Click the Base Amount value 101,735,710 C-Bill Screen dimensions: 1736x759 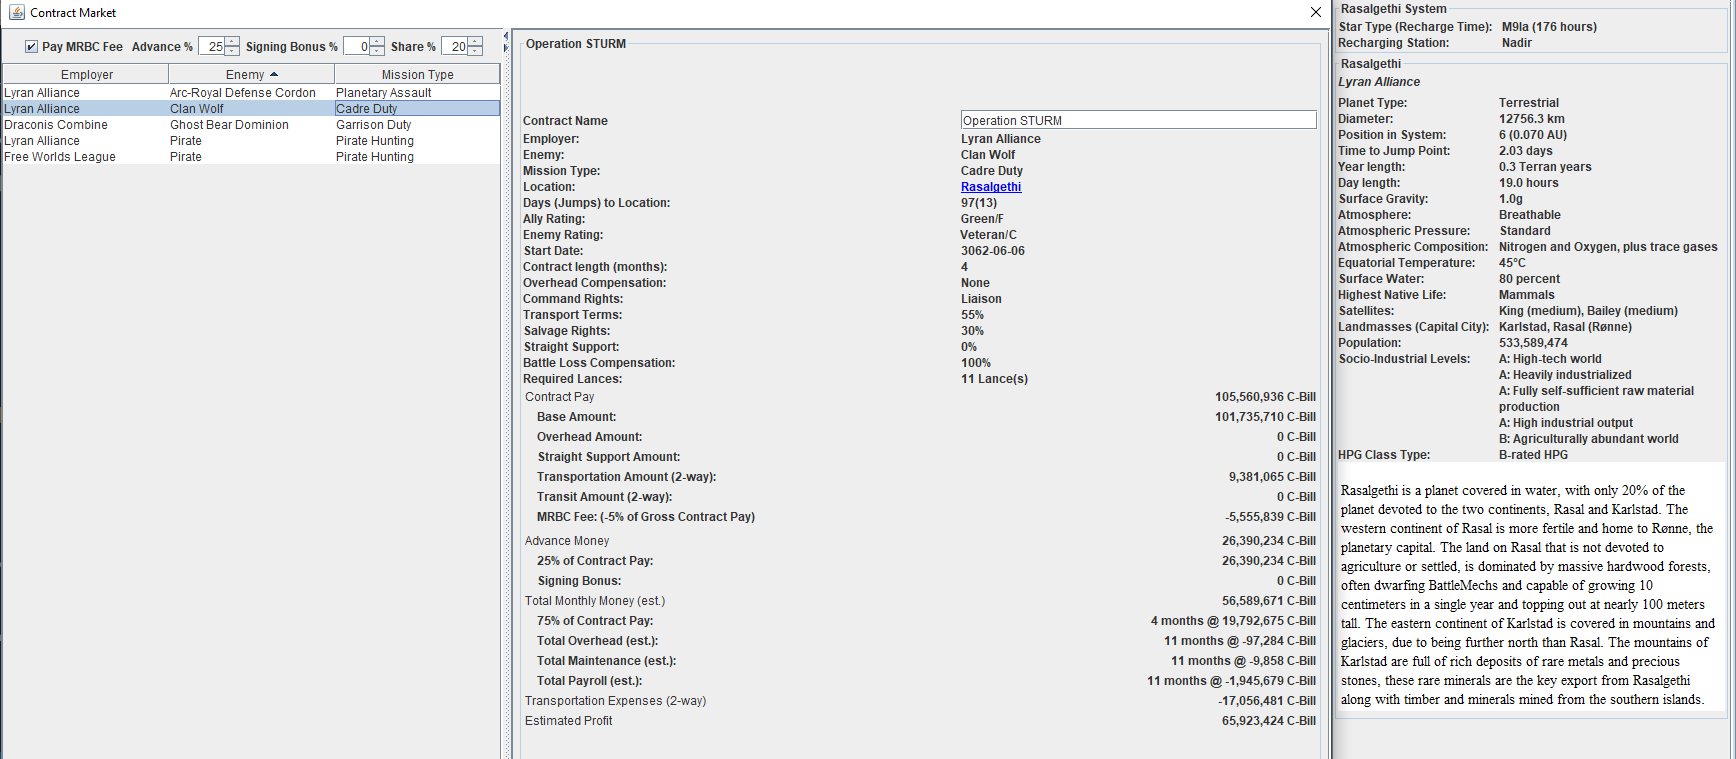point(1265,417)
